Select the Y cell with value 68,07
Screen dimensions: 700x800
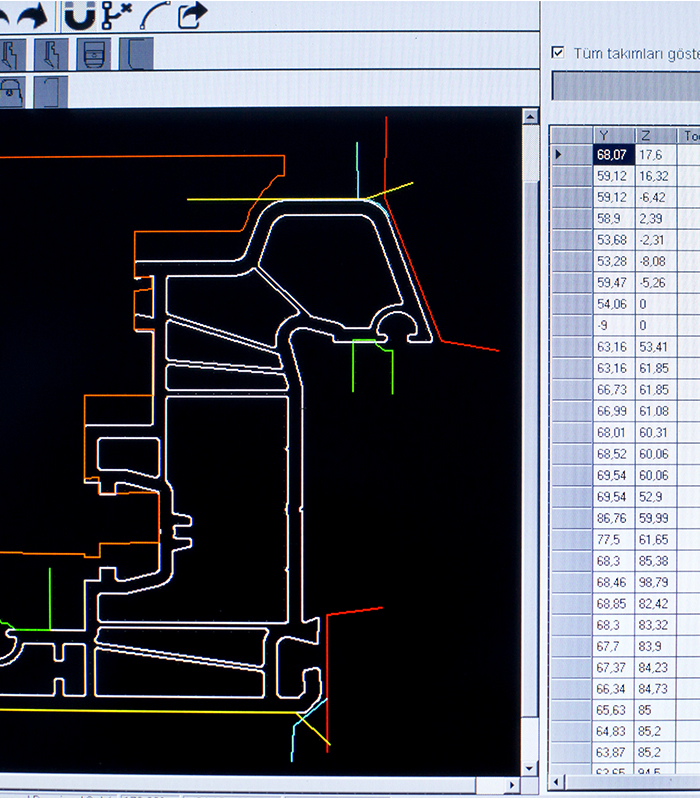click(x=613, y=155)
